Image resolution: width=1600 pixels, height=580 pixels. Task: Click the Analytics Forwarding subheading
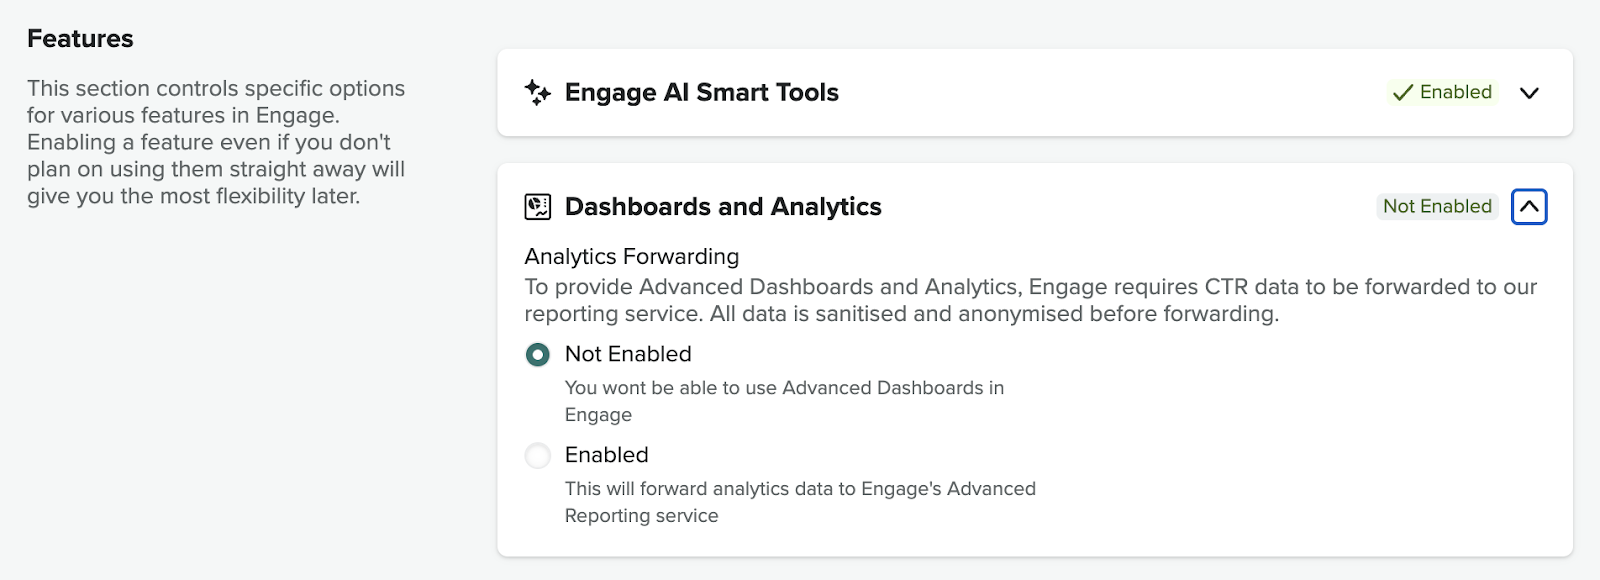point(632,257)
